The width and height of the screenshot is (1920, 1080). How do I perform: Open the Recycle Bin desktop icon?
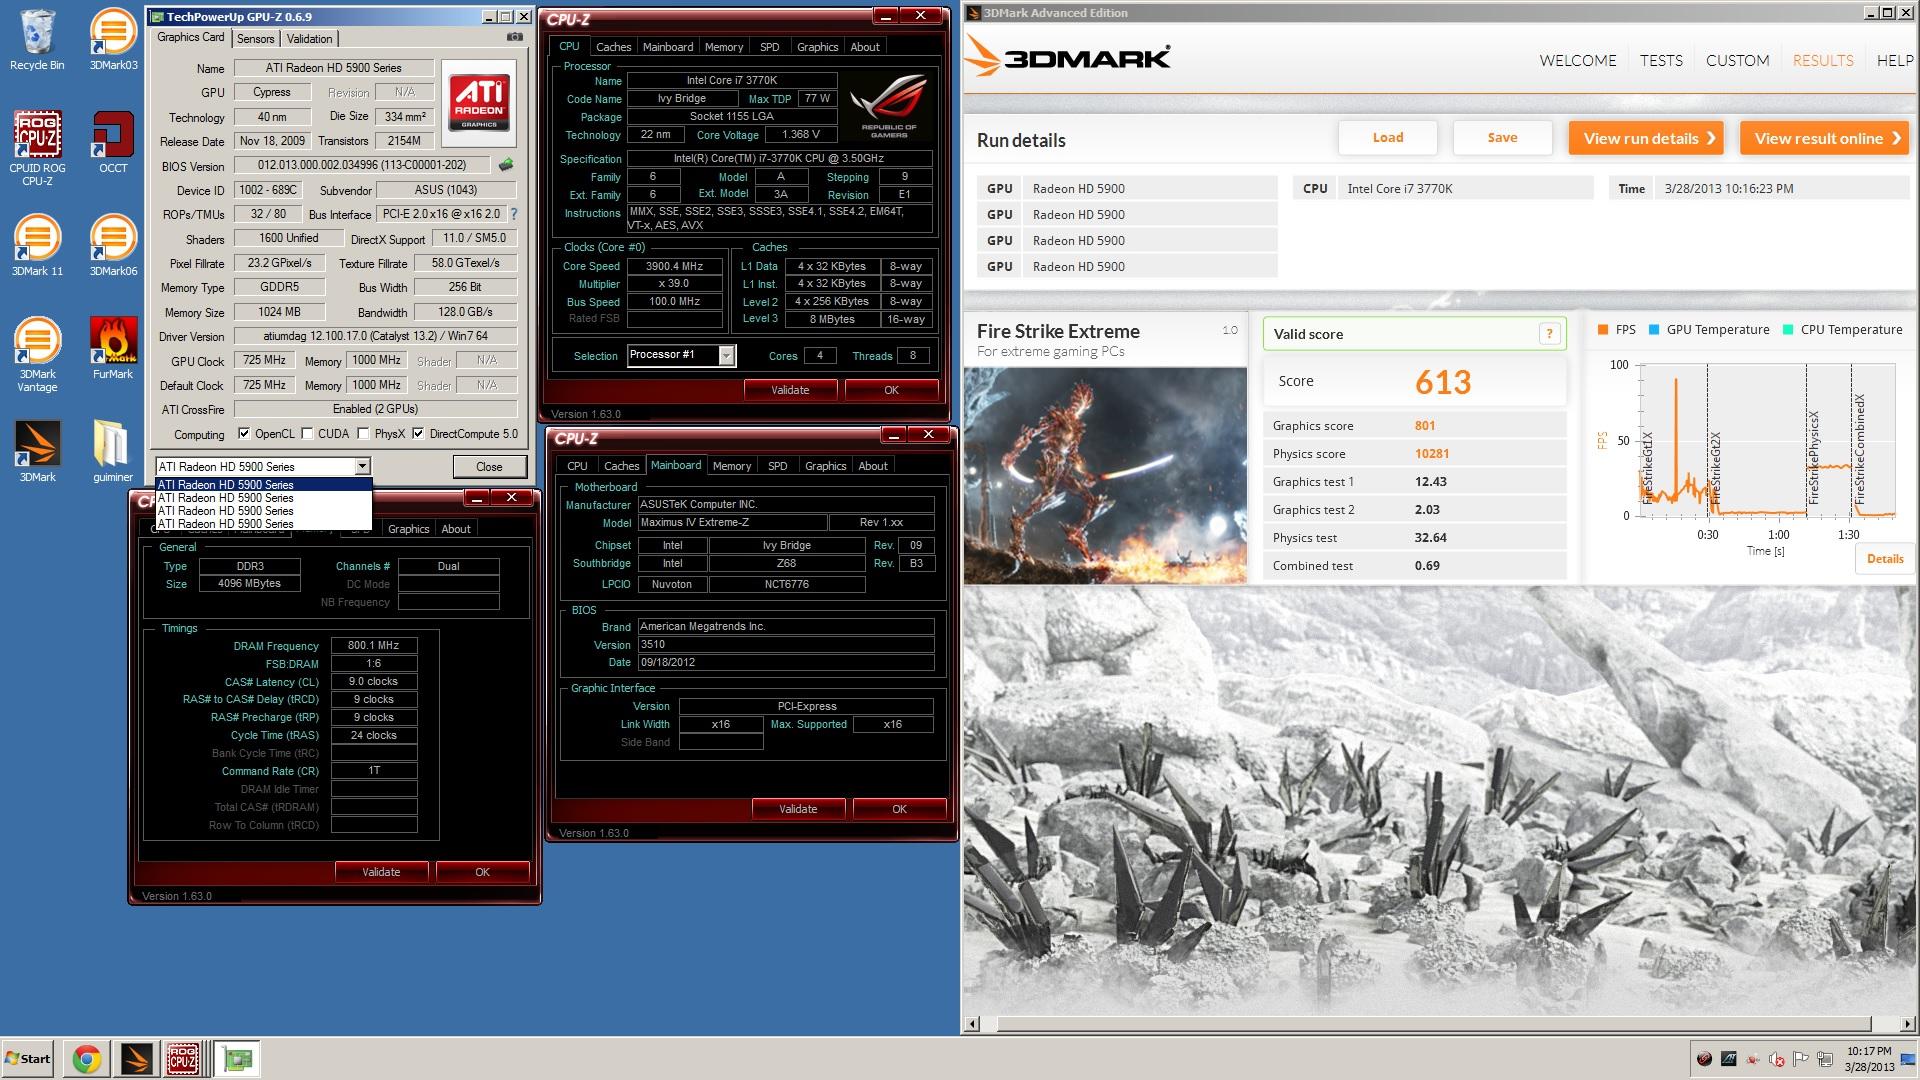point(37,40)
